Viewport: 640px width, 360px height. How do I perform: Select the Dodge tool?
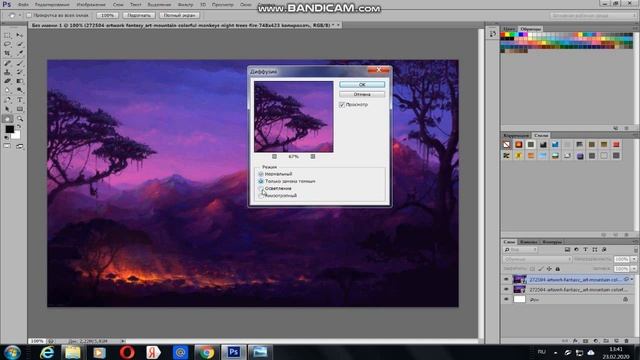point(20,90)
